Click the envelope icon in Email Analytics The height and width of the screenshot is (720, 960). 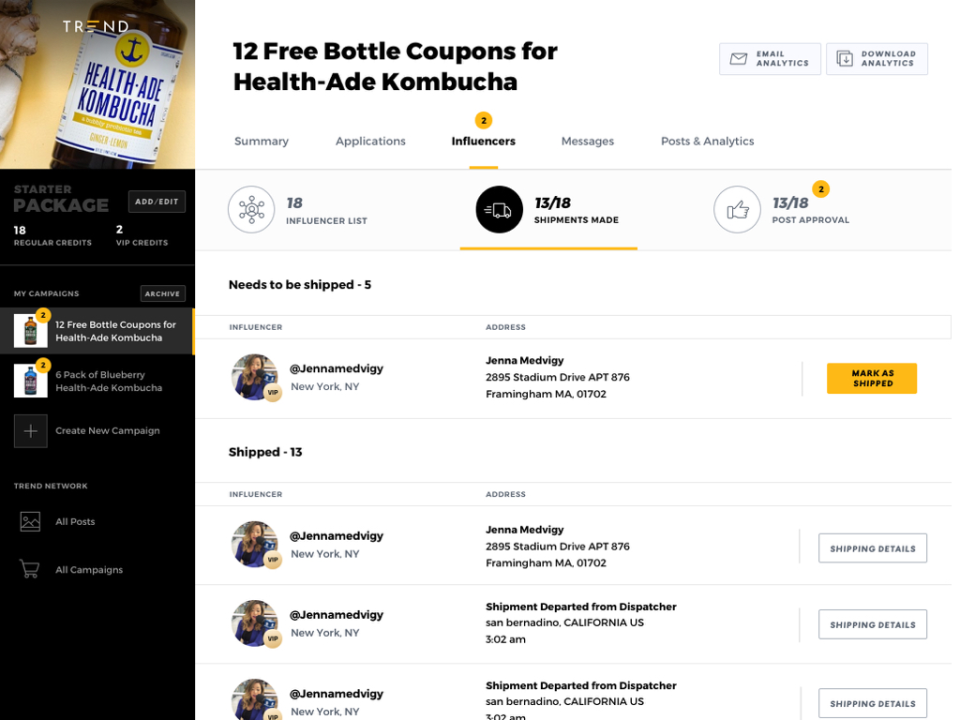point(738,59)
